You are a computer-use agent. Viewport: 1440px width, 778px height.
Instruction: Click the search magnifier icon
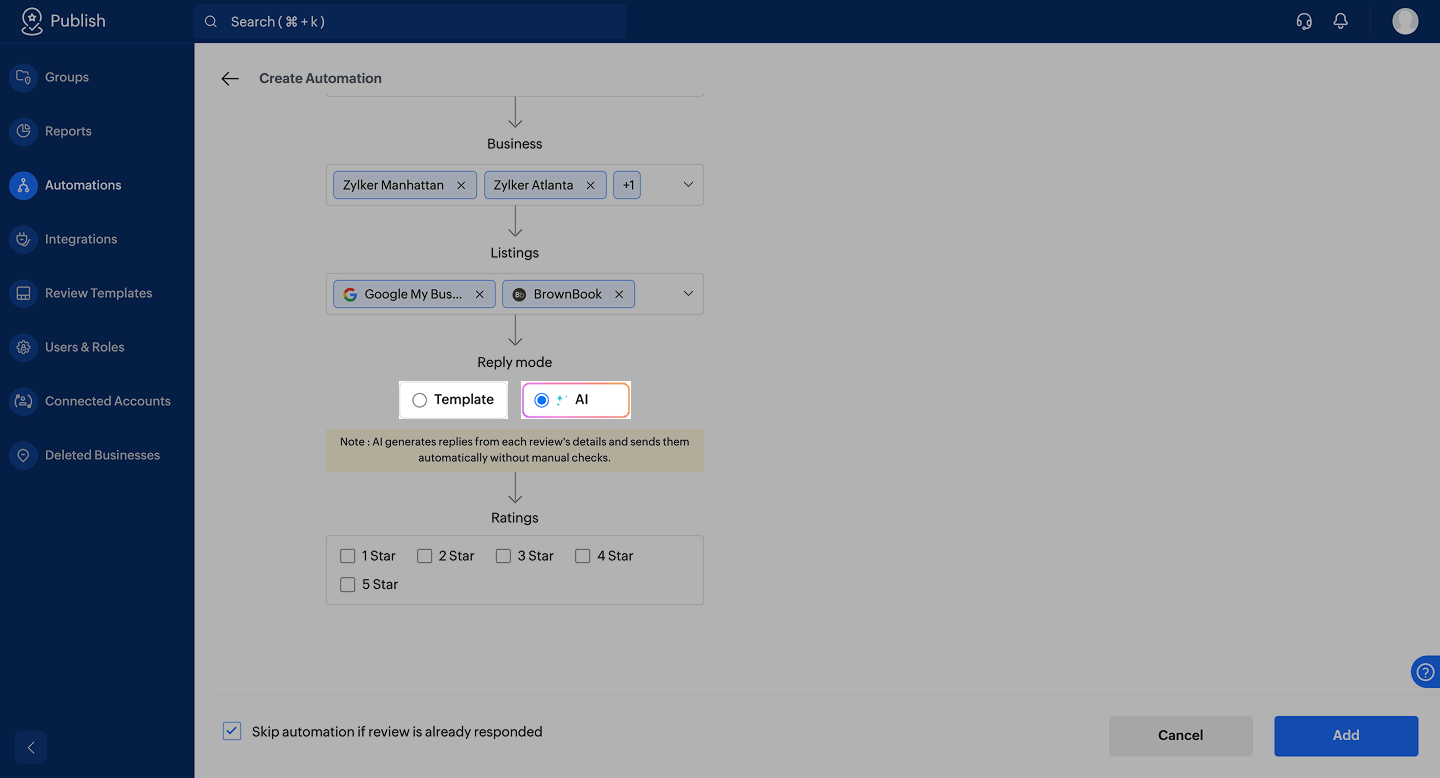click(211, 21)
